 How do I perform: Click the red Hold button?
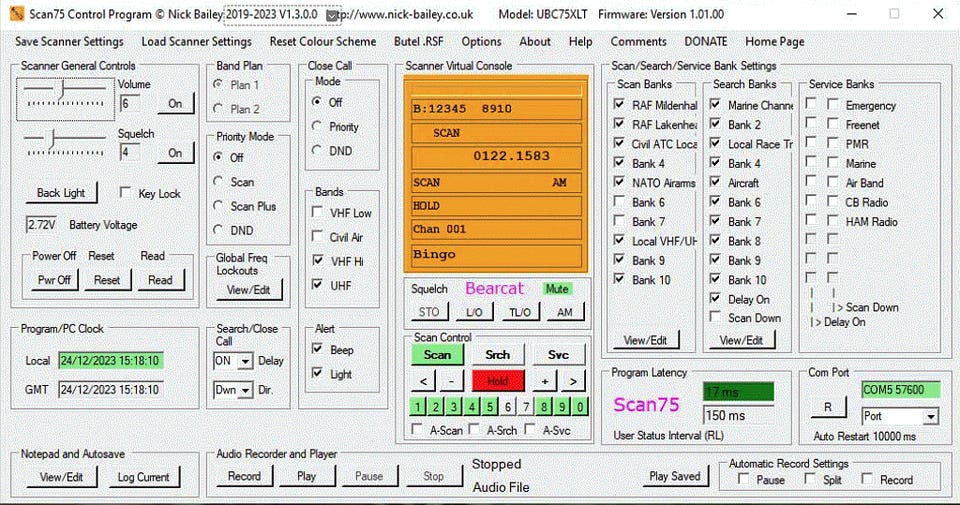(x=498, y=381)
